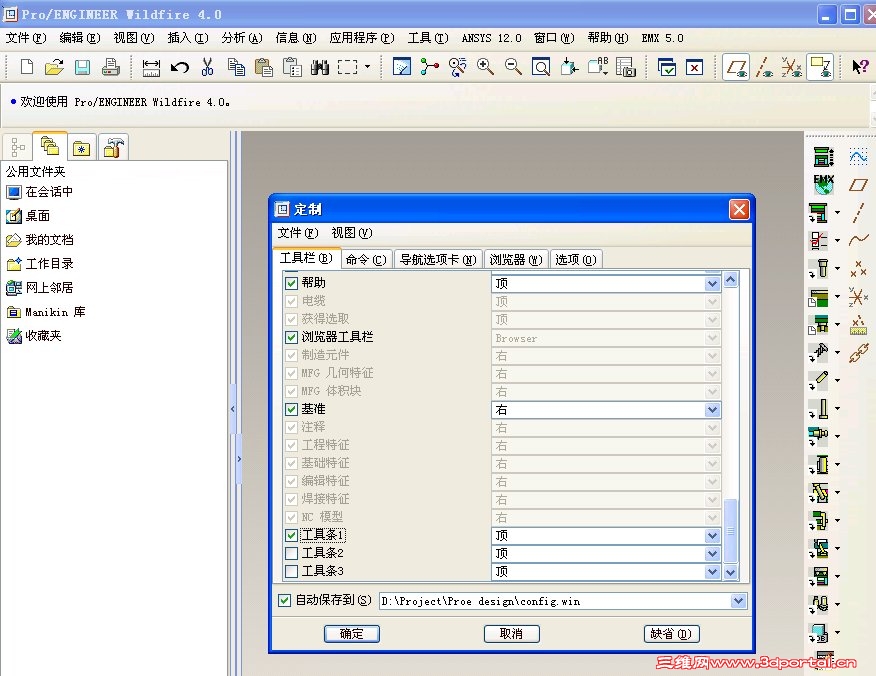Switch to the 导航选项卡(N) tab

pos(438,260)
